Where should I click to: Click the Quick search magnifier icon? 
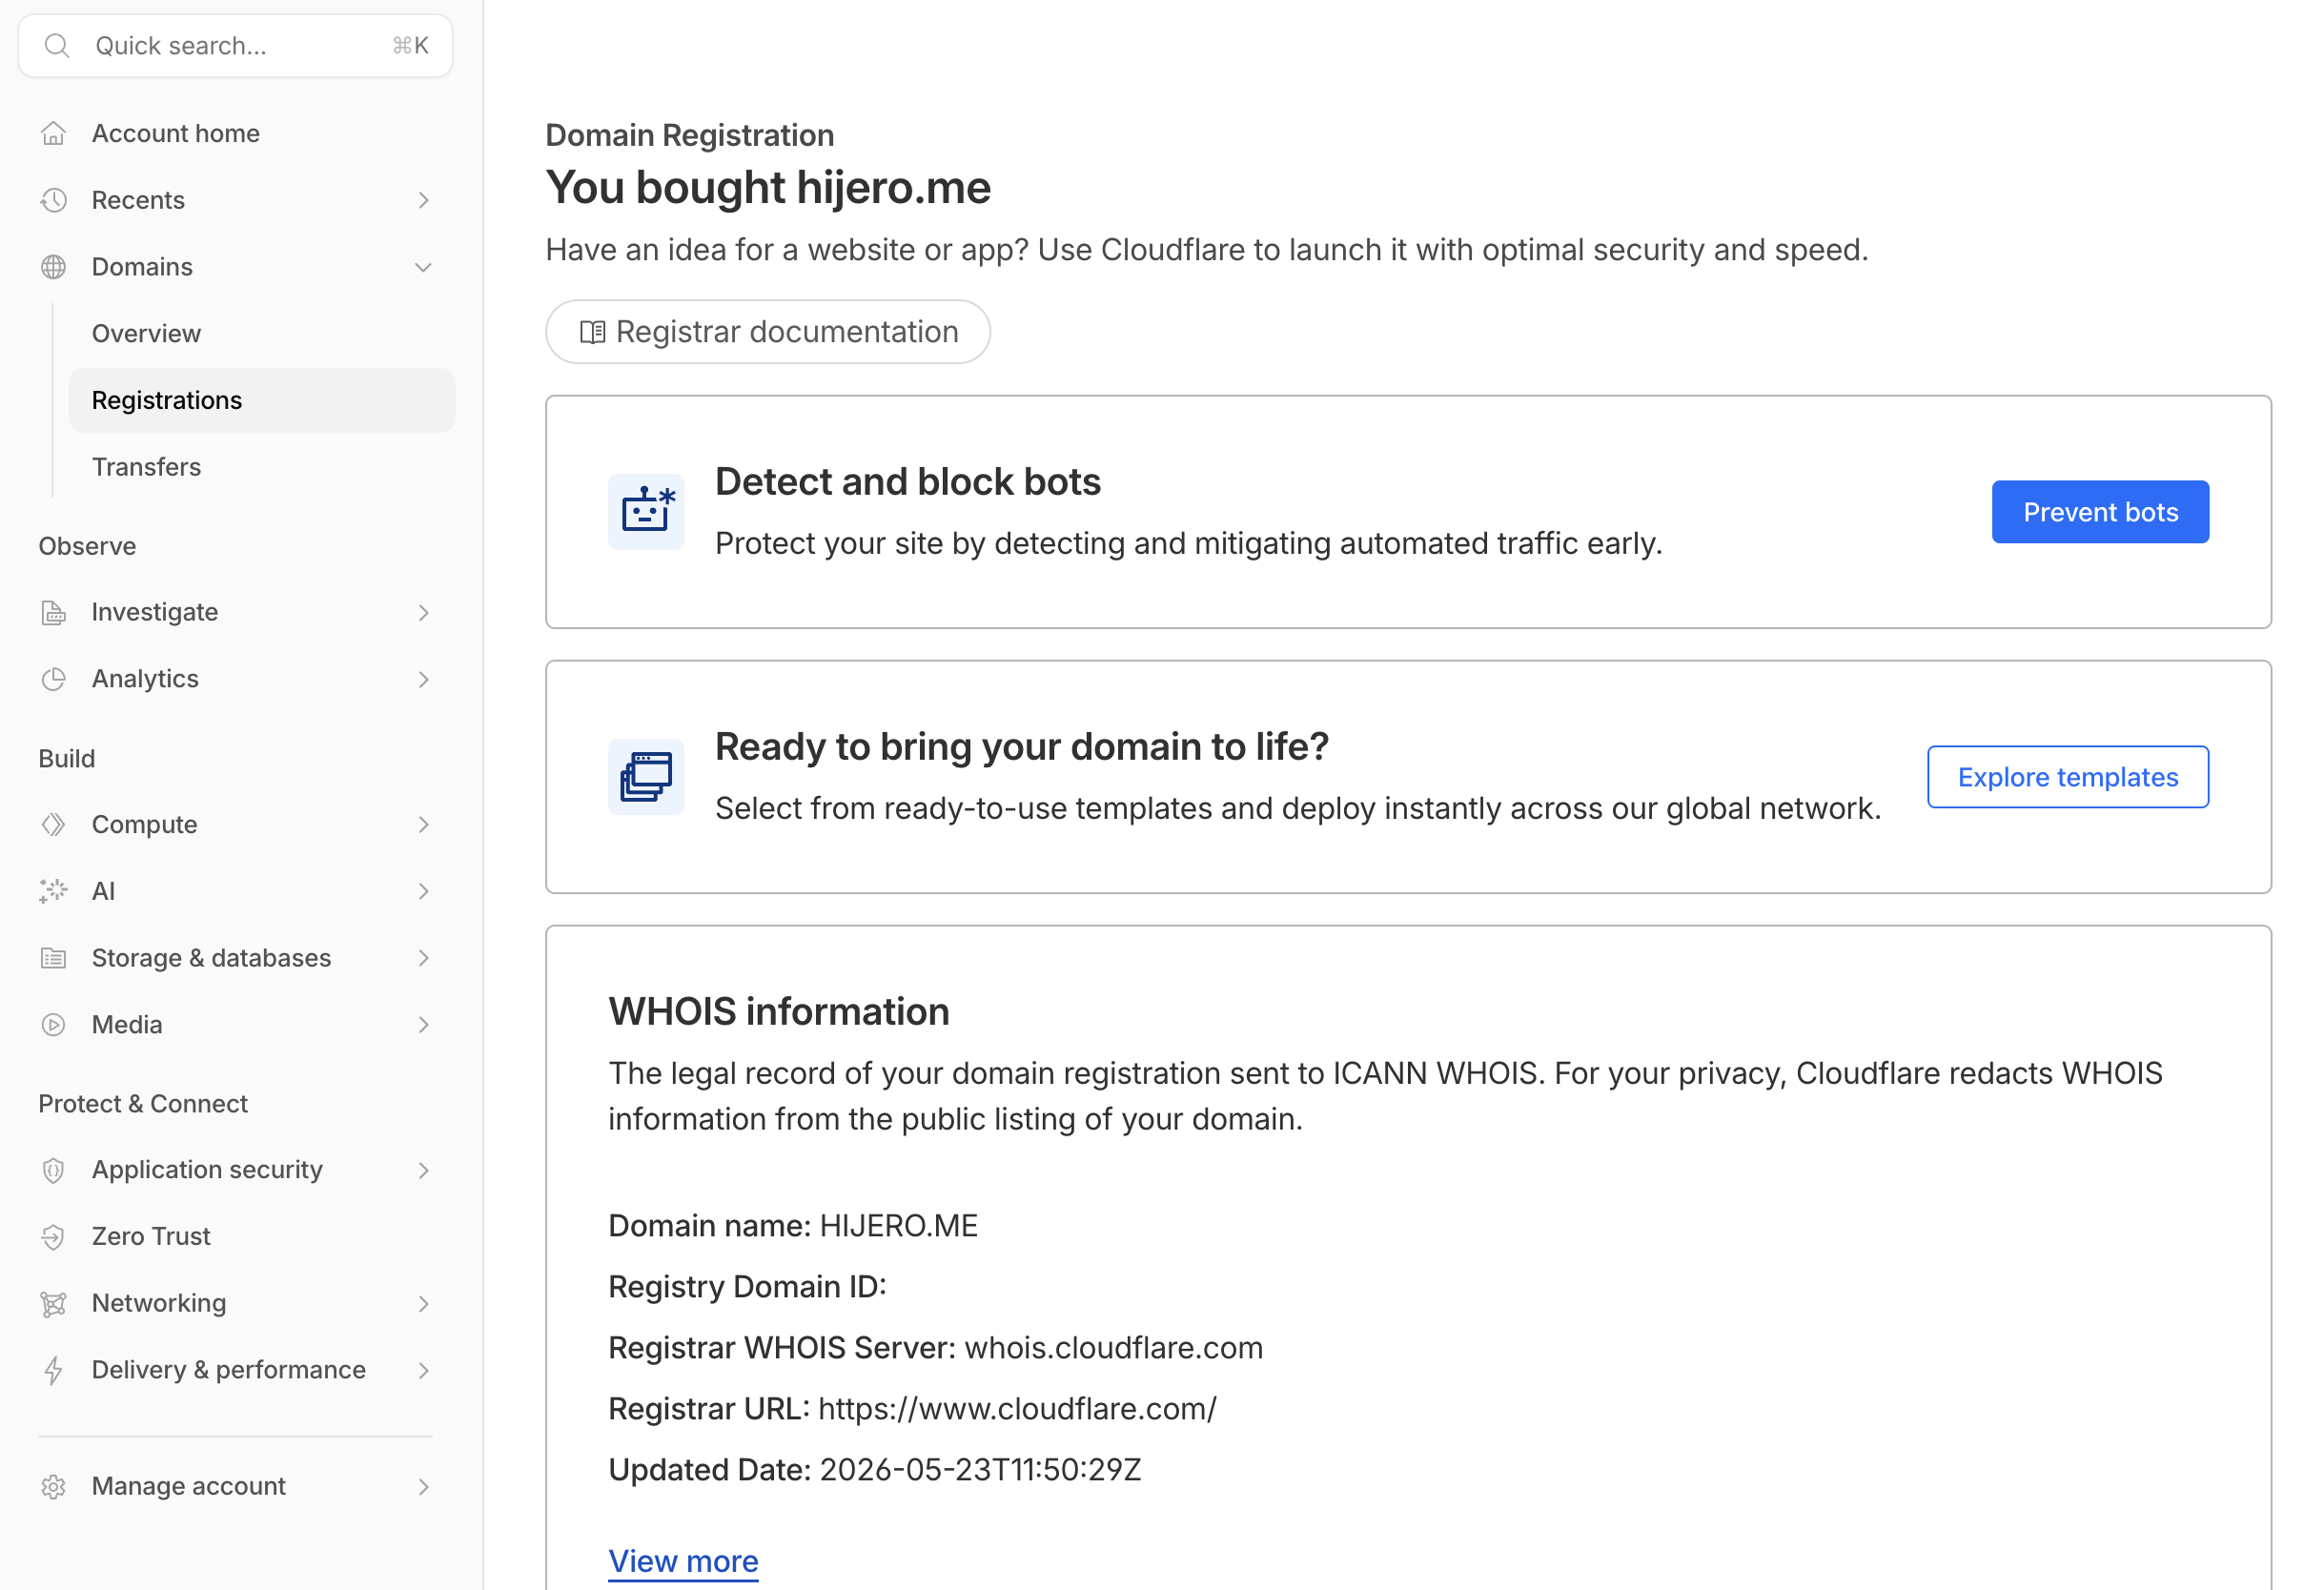click(57, 46)
